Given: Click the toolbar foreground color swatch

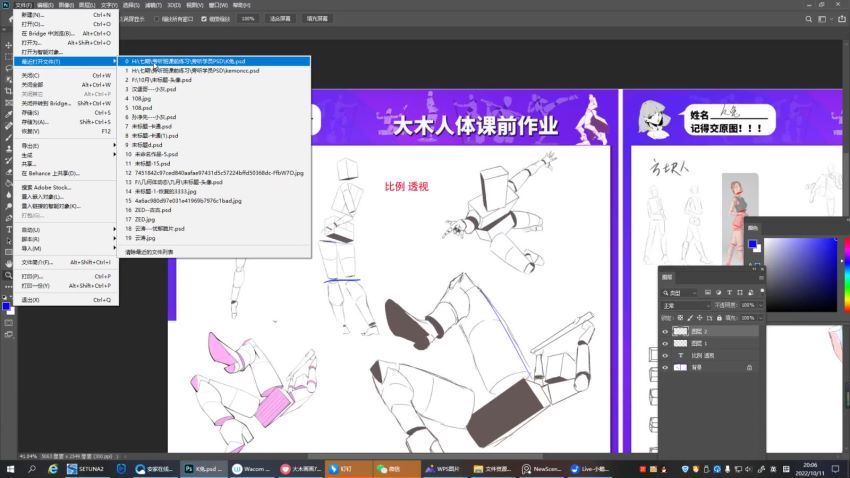Looking at the screenshot, I should pos(6,306).
